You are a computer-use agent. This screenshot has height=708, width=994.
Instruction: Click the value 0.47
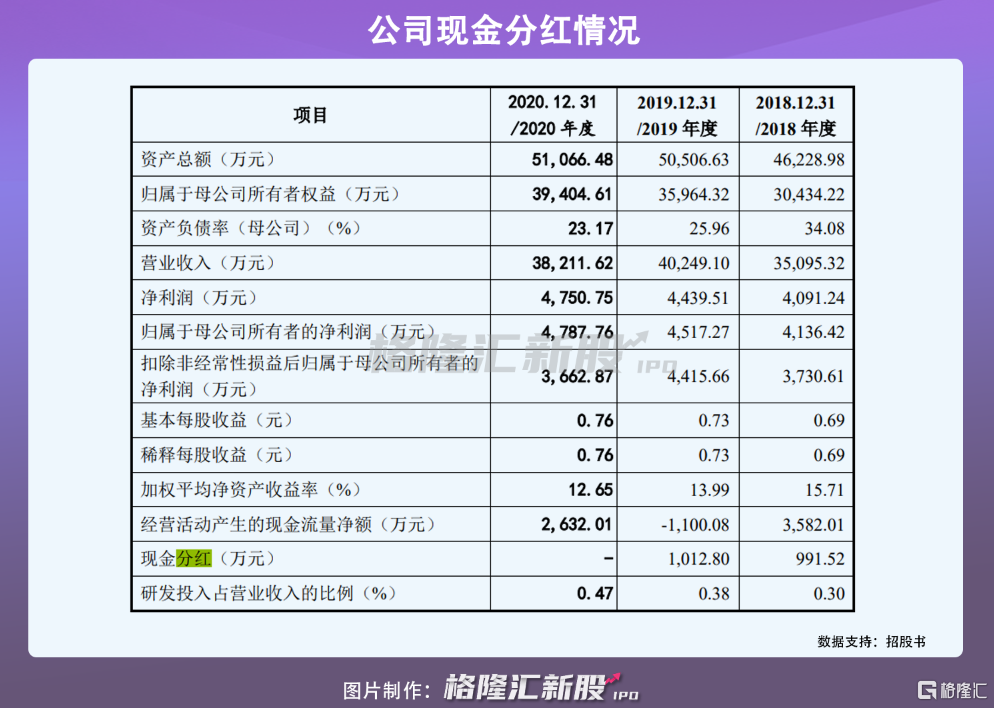coord(595,593)
